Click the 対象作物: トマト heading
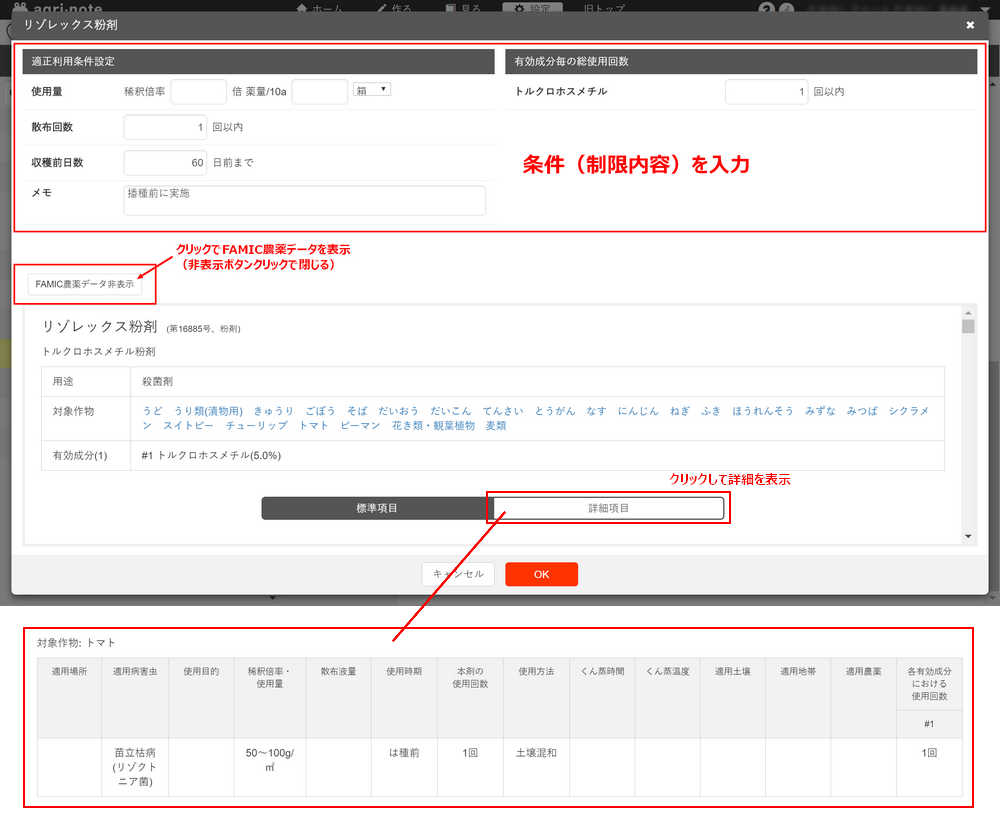1000x829 pixels. [76, 643]
